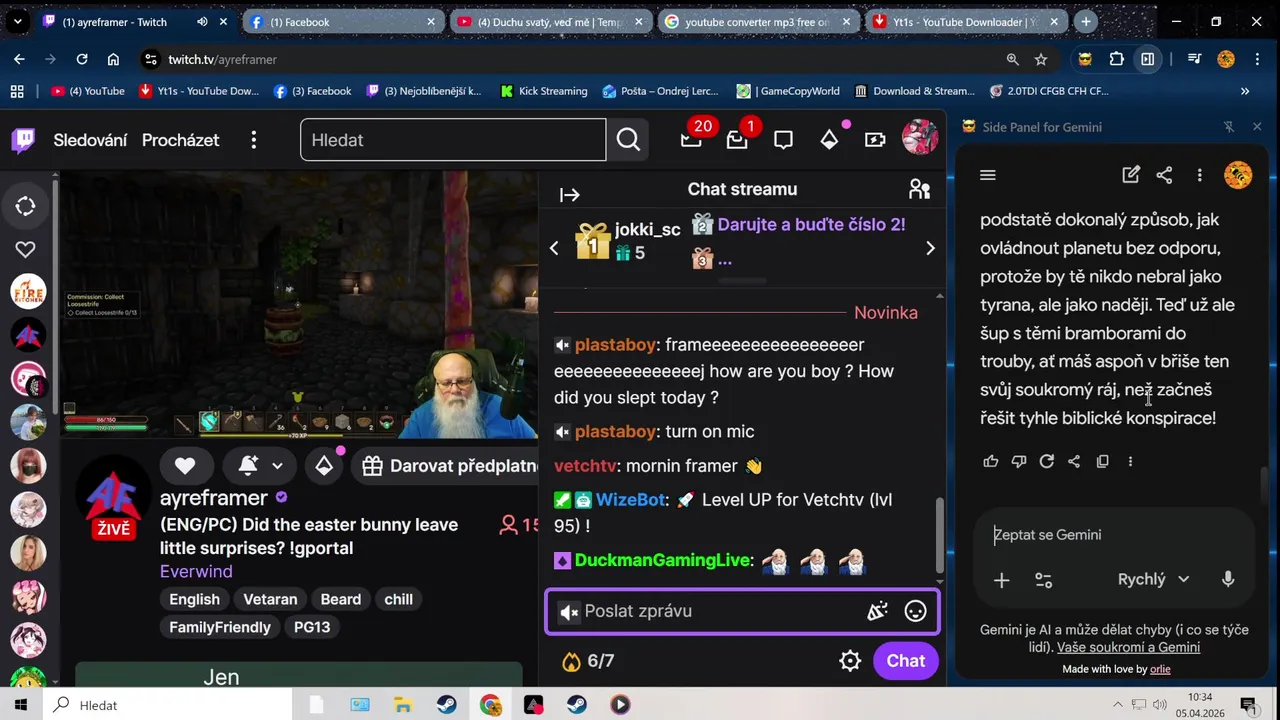
Task: Pin the Gemini side panel
Action: (1229, 127)
